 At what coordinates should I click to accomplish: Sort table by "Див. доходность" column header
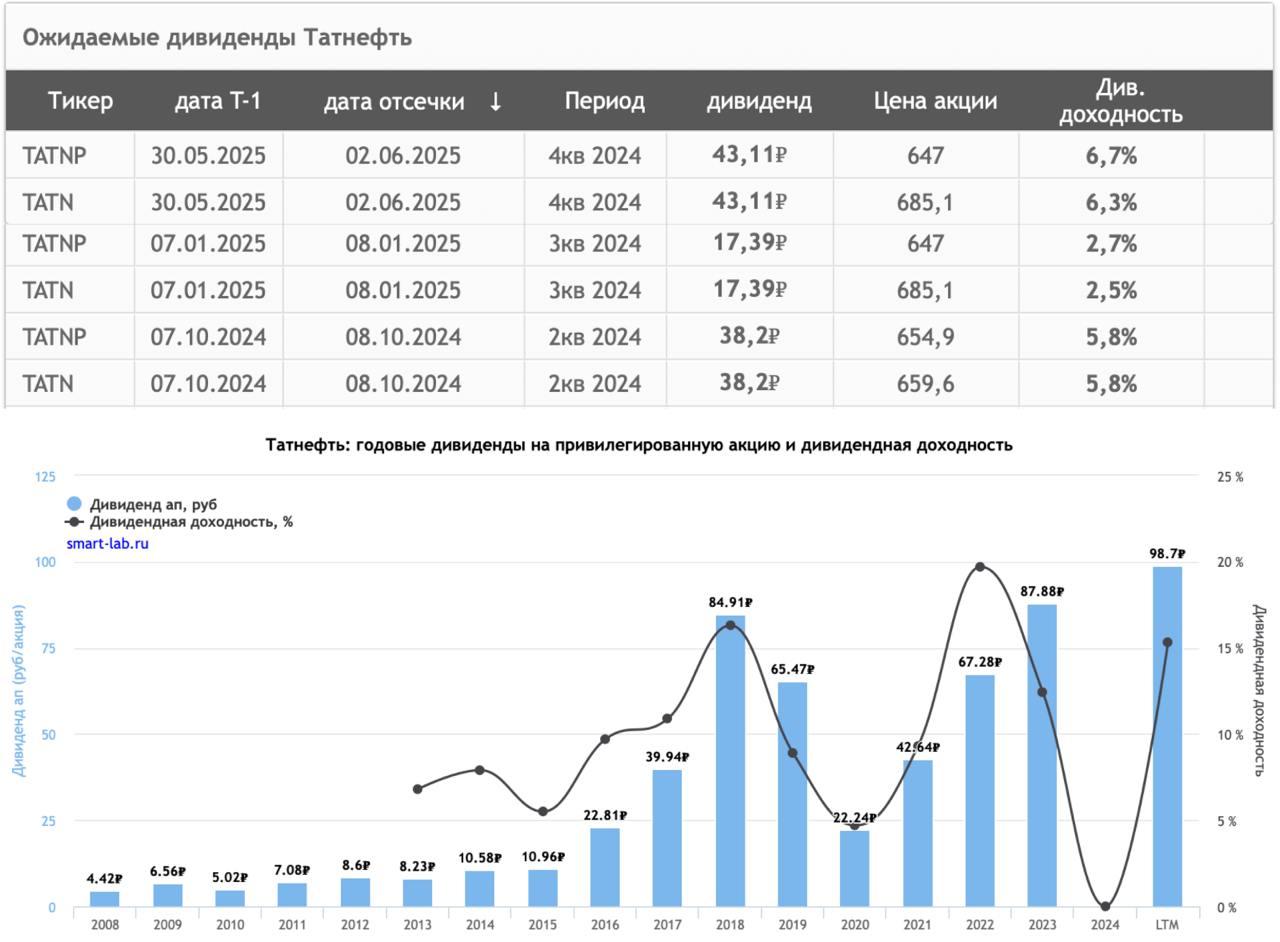(1120, 101)
